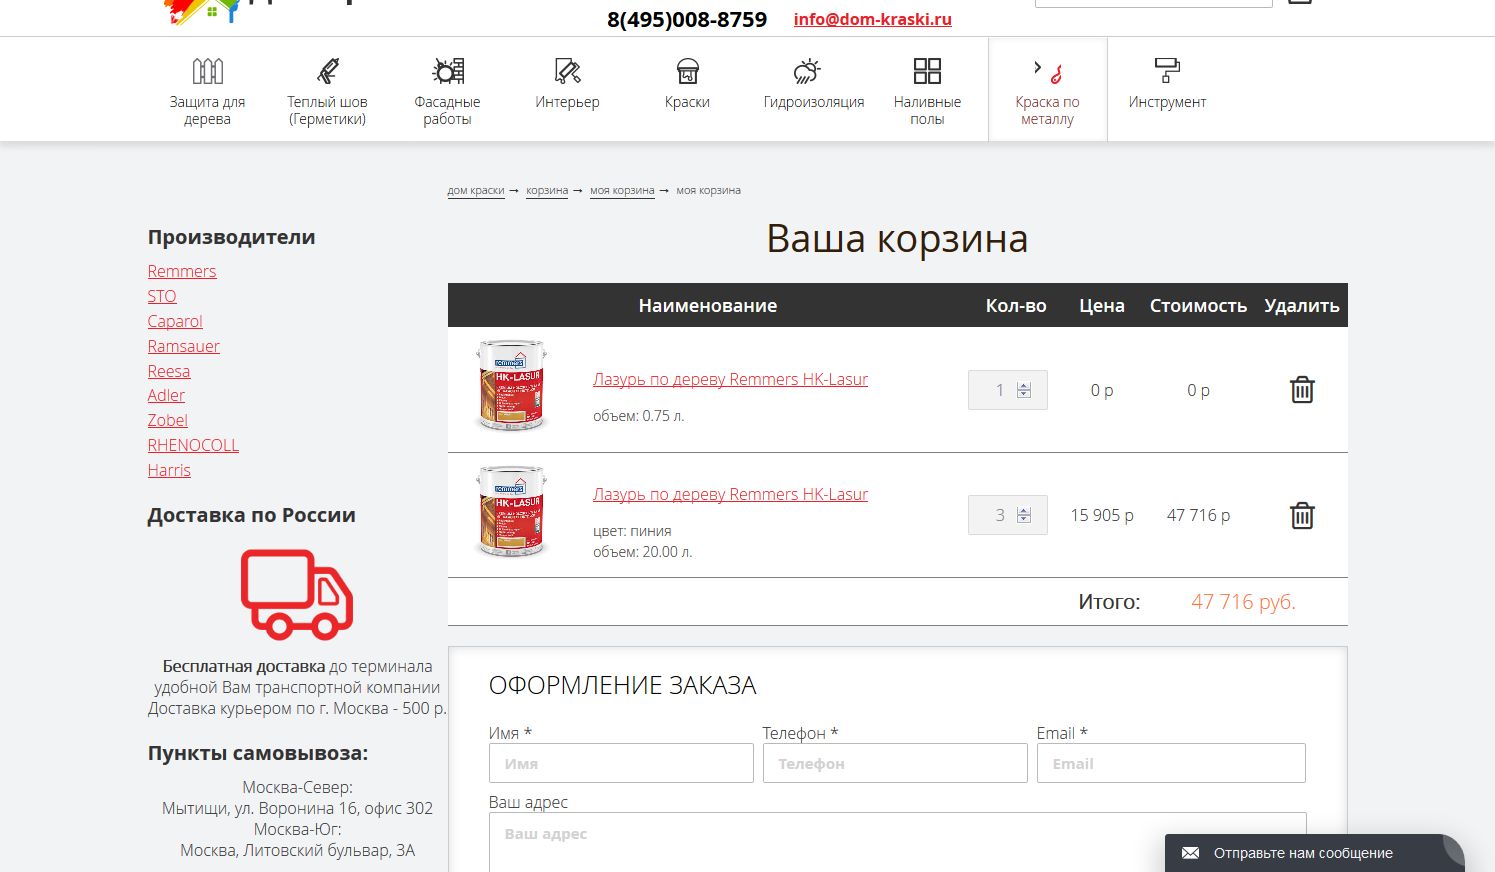Click the red delivery truck icon
Viewport: 1495px width, 872px height.
coord(297,594)
